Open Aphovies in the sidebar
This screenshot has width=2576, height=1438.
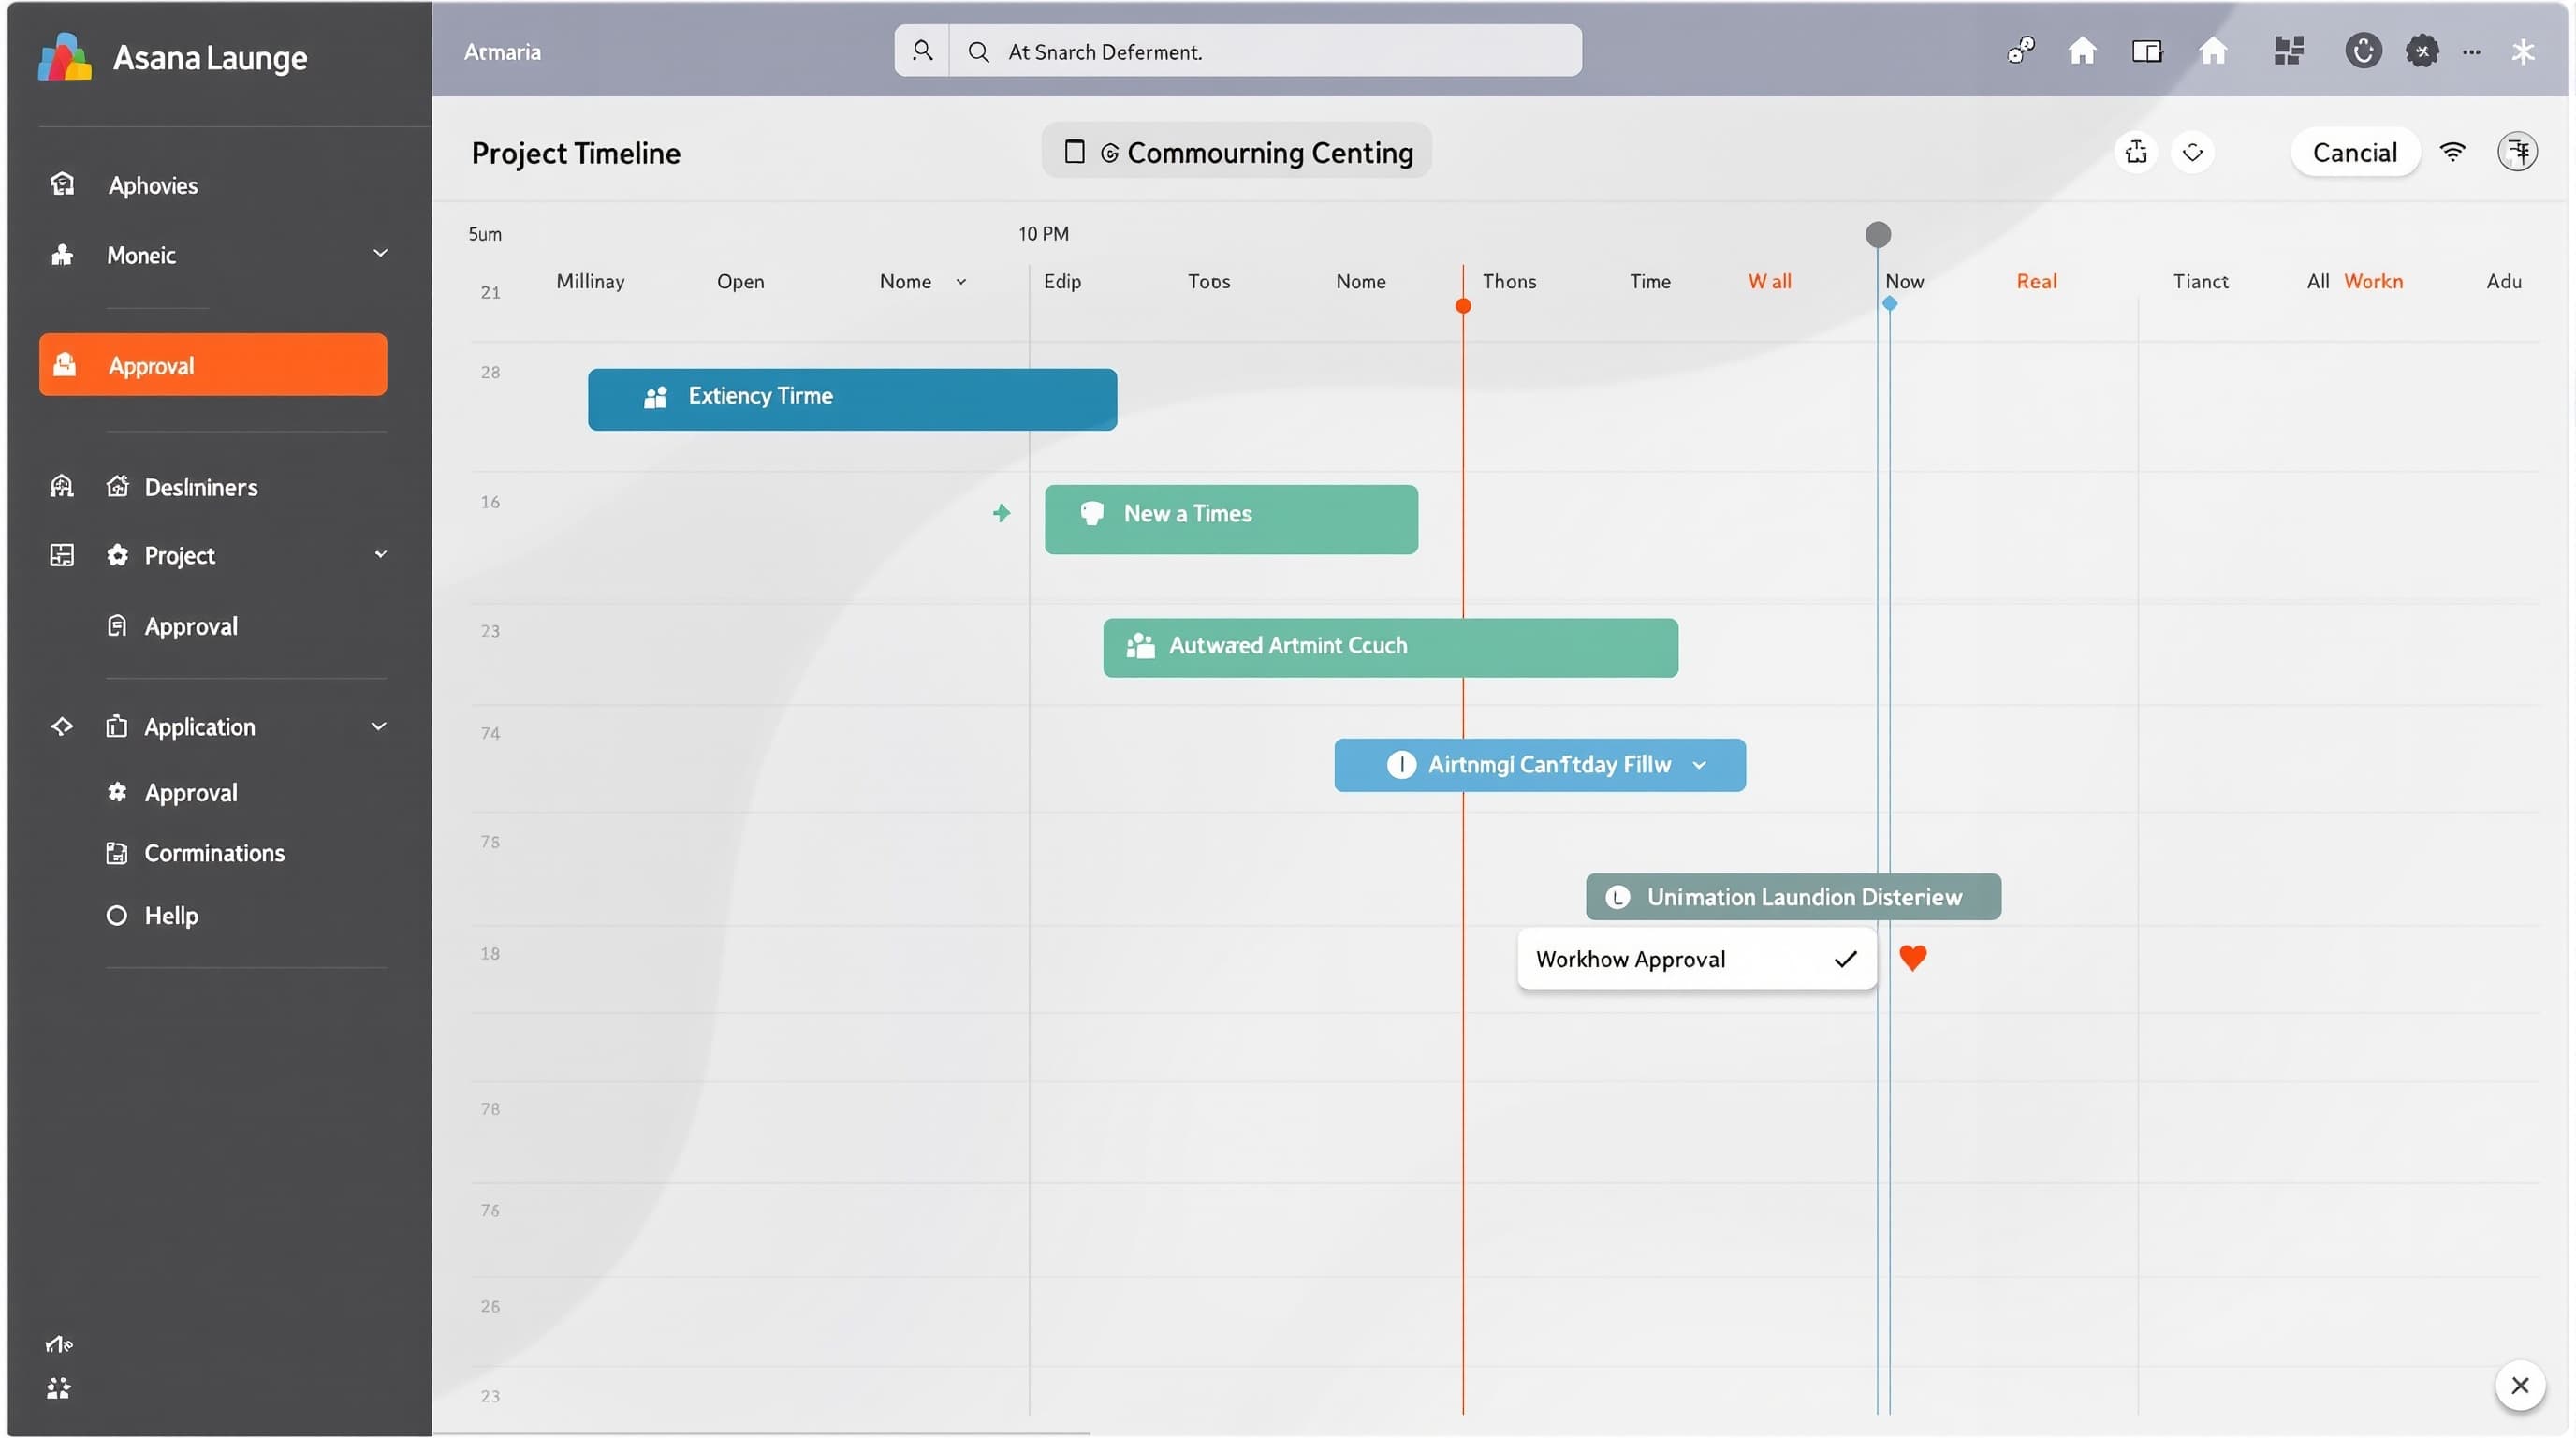152,185
